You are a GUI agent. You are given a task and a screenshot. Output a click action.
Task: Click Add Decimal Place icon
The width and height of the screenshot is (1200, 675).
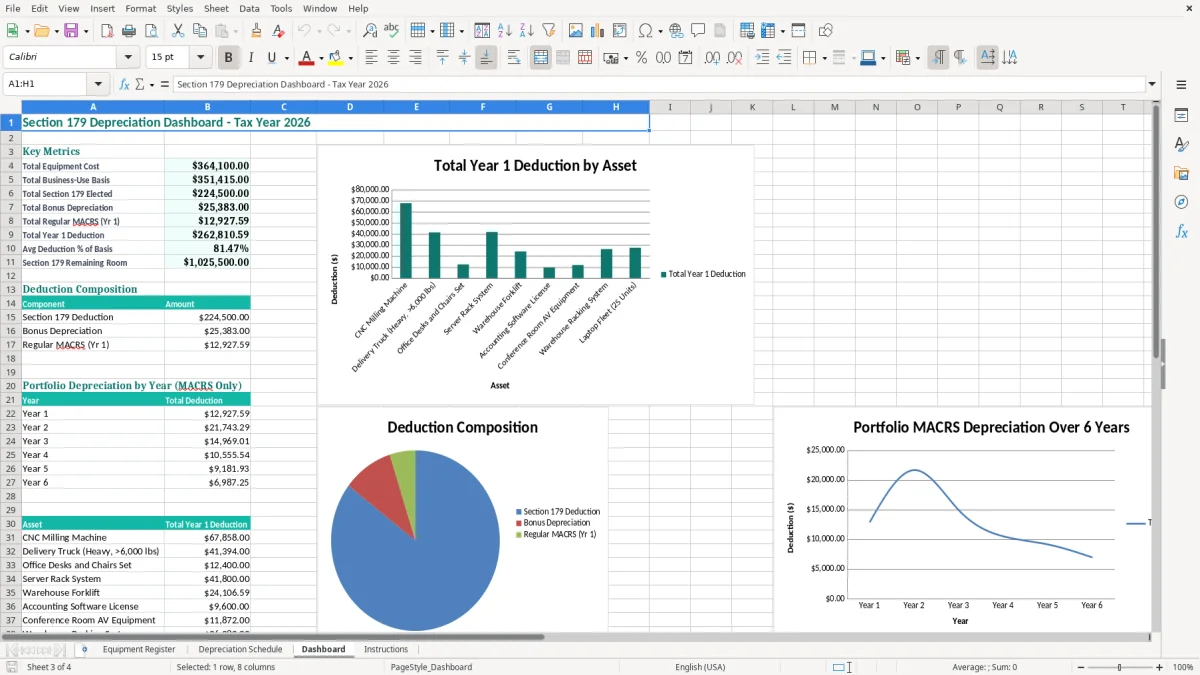(x=712, y=58)
